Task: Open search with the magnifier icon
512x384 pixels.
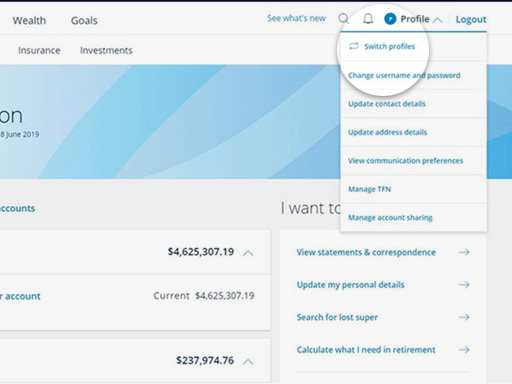Action: (344, 19)
